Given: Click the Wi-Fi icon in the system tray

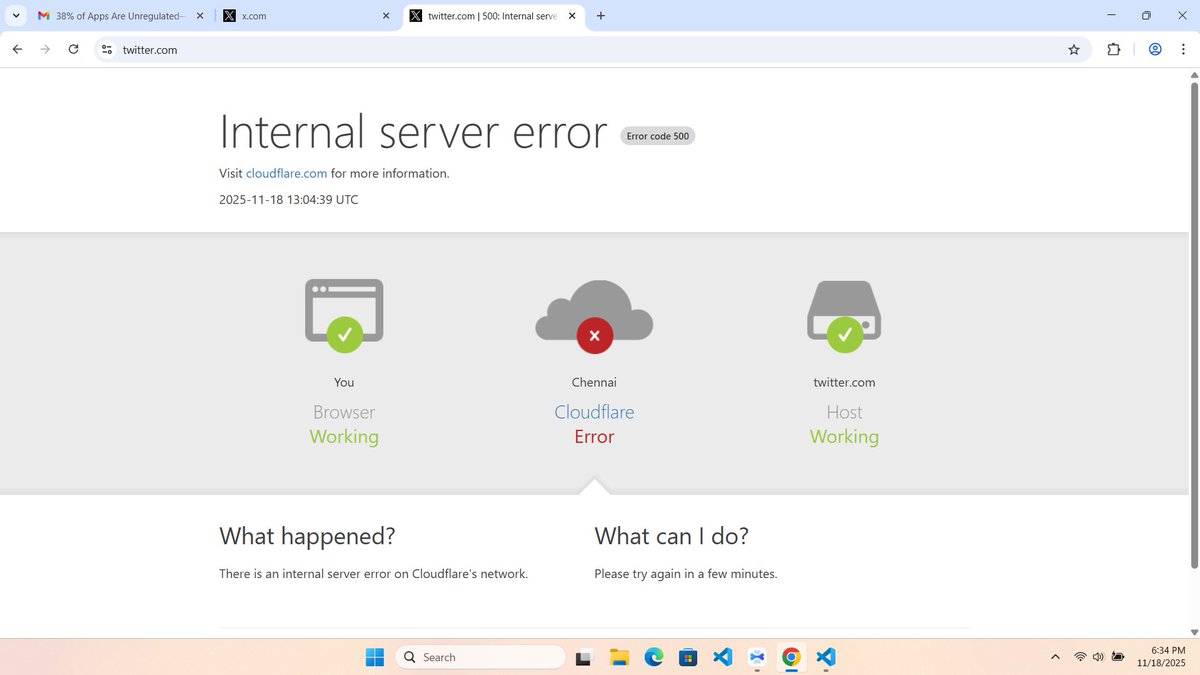Looking at the screenshot, I should pos(1080,657).
